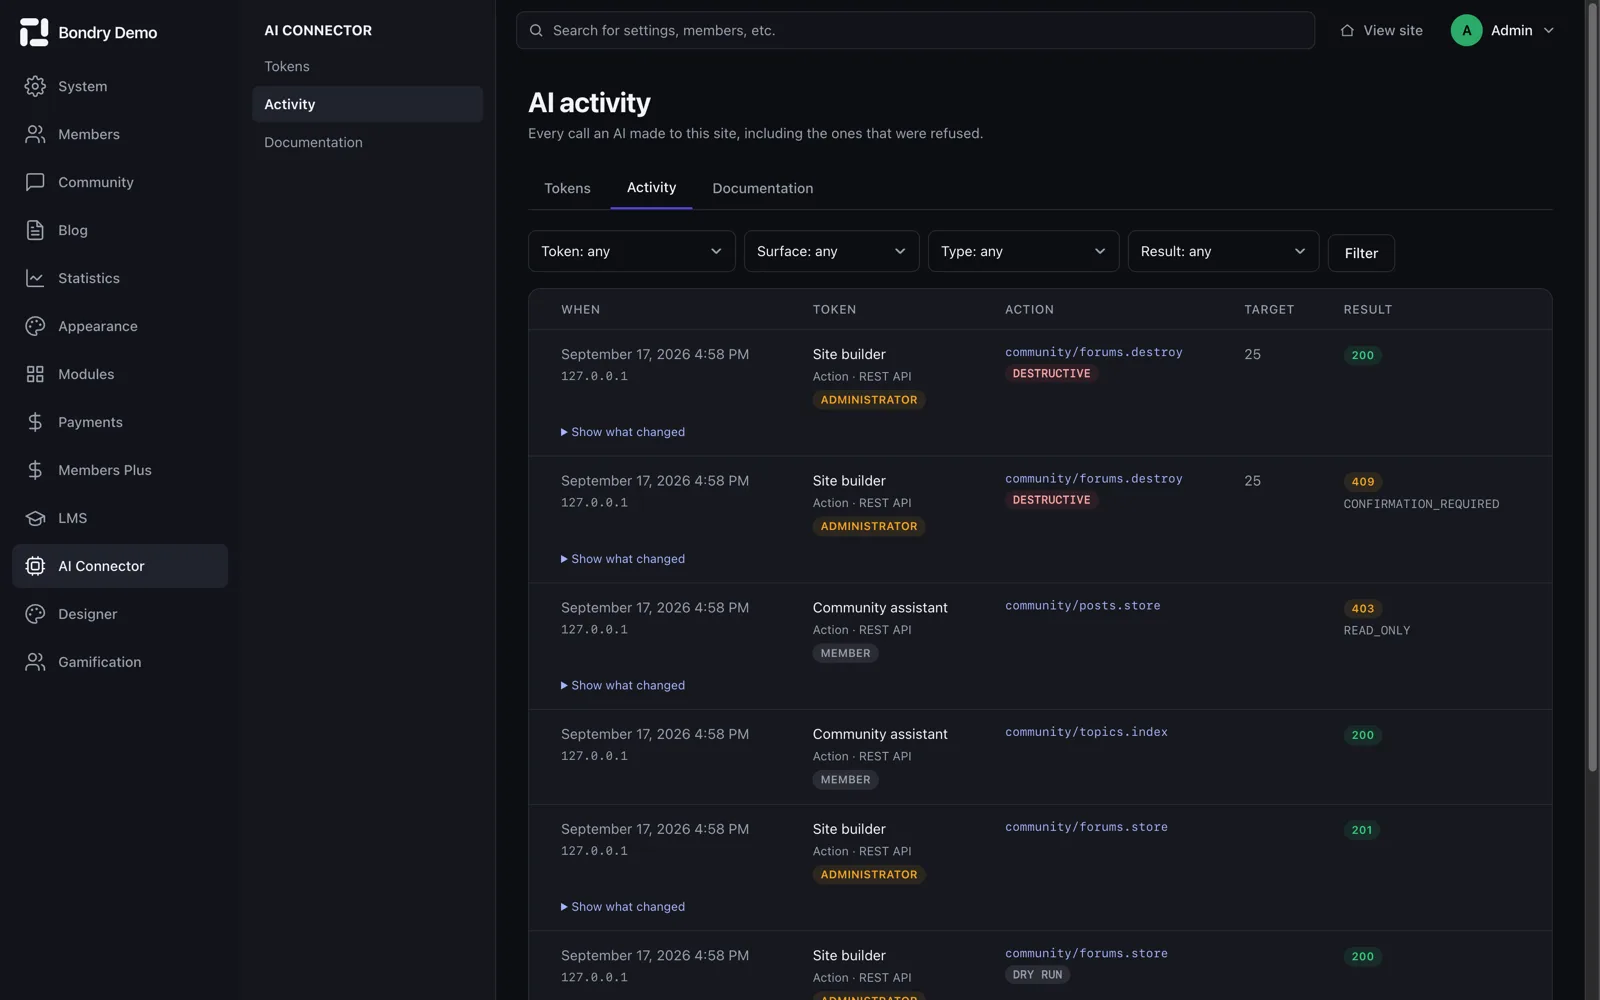The height and width of the screenshot is (1000, 1600).
Task: Switch to the Tokens tab
Action: pyautogui.click(x=567, y=188)
